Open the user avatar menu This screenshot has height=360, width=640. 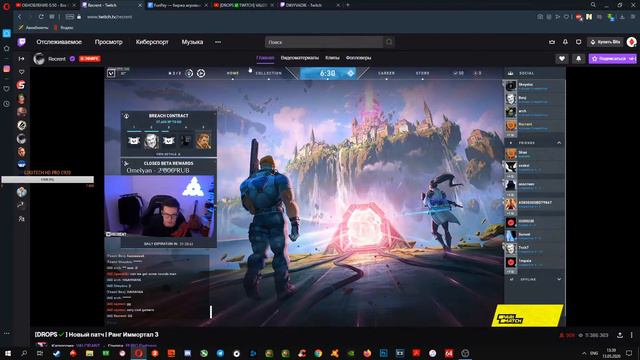click(x=631, y=42)
